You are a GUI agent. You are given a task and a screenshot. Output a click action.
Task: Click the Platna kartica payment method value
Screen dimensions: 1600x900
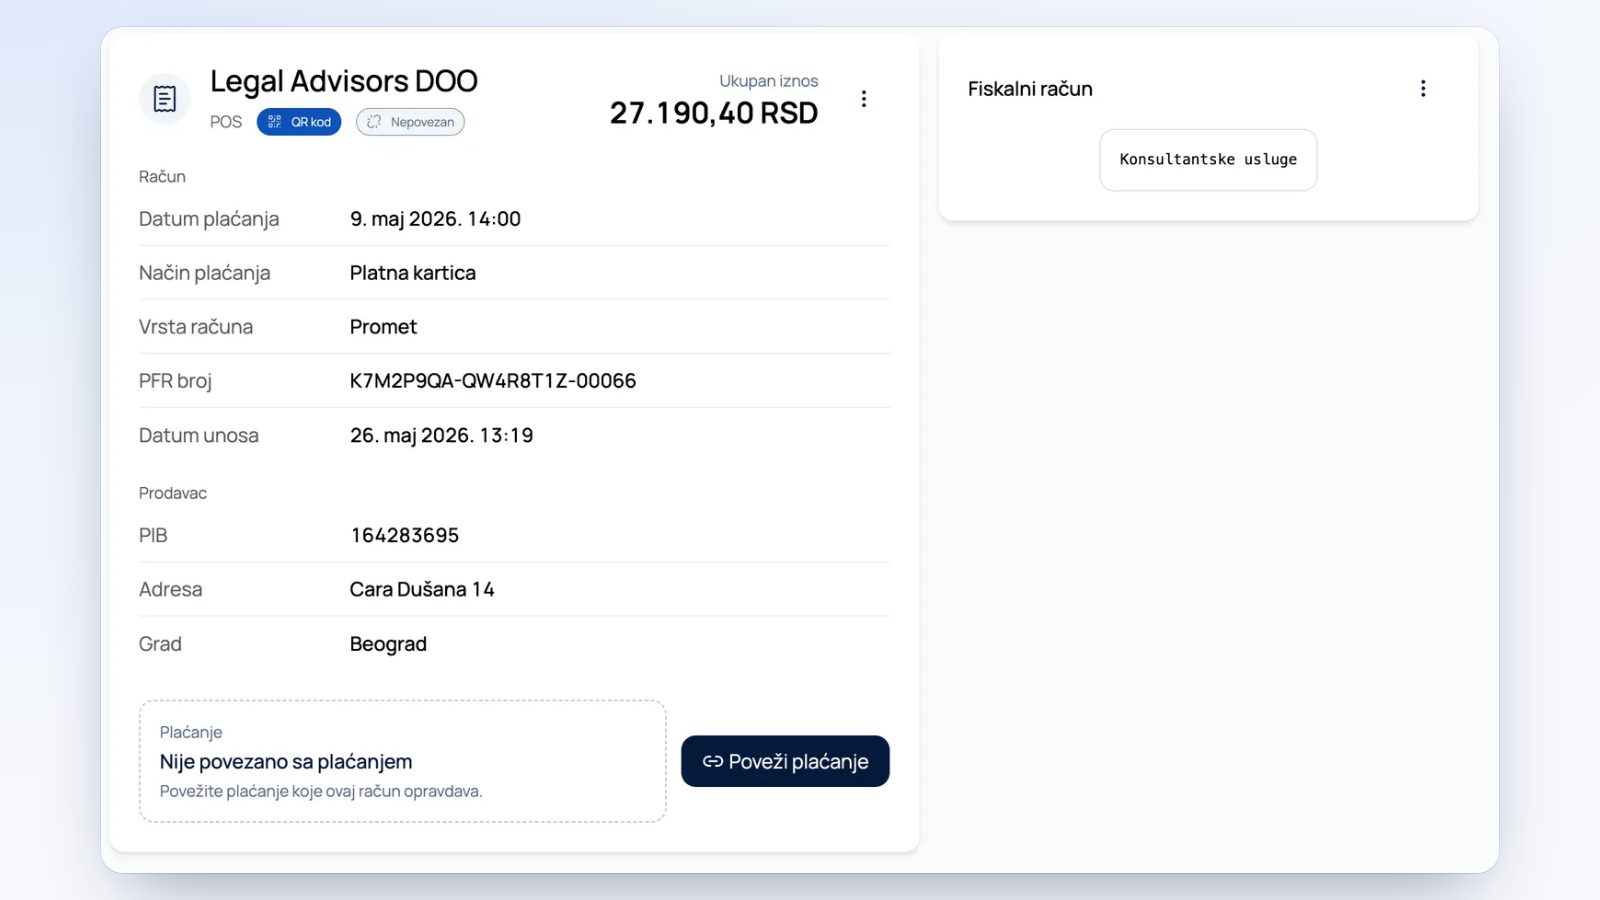(413, 273)
